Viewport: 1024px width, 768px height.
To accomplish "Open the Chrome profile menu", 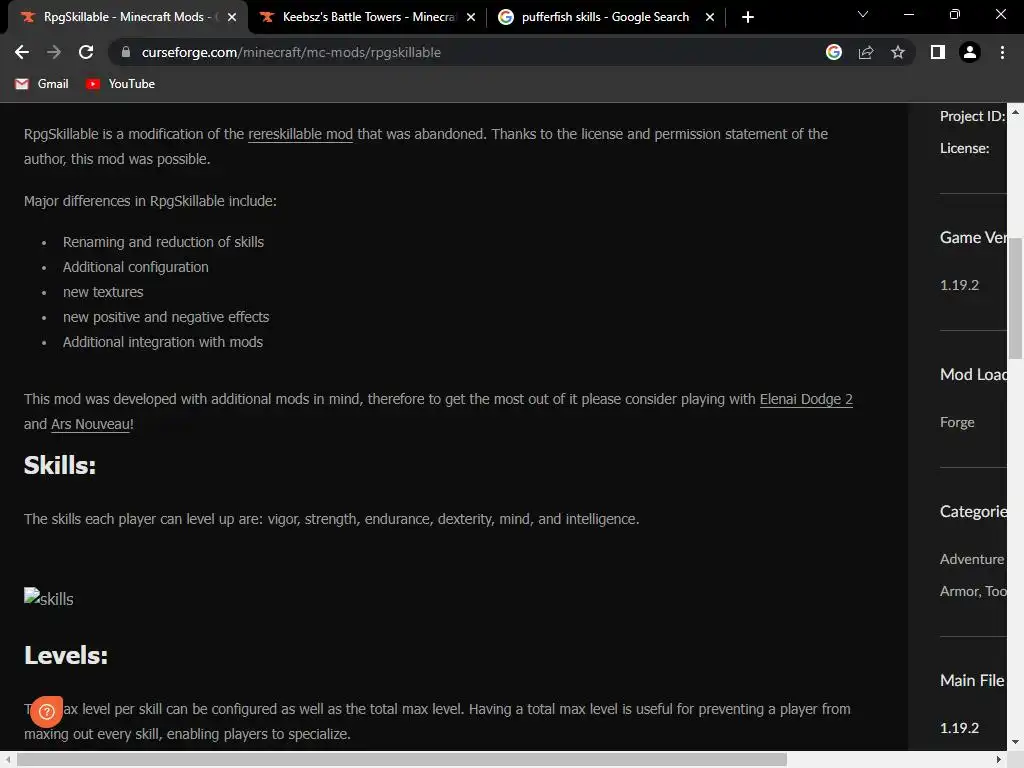I will (970, 52).
